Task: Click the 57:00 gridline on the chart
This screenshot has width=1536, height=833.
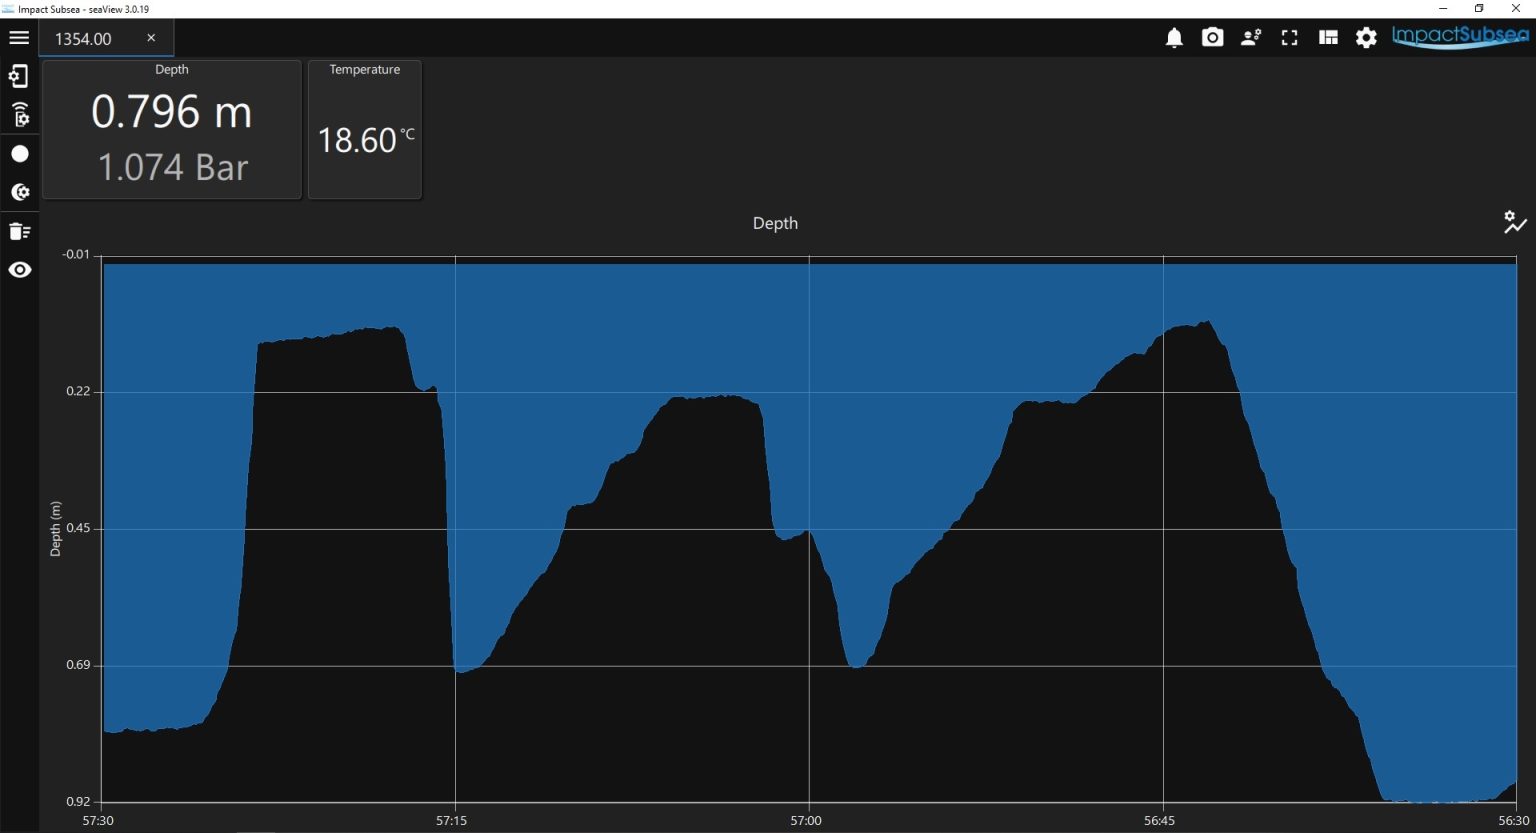Action: (x=809, y=528)
